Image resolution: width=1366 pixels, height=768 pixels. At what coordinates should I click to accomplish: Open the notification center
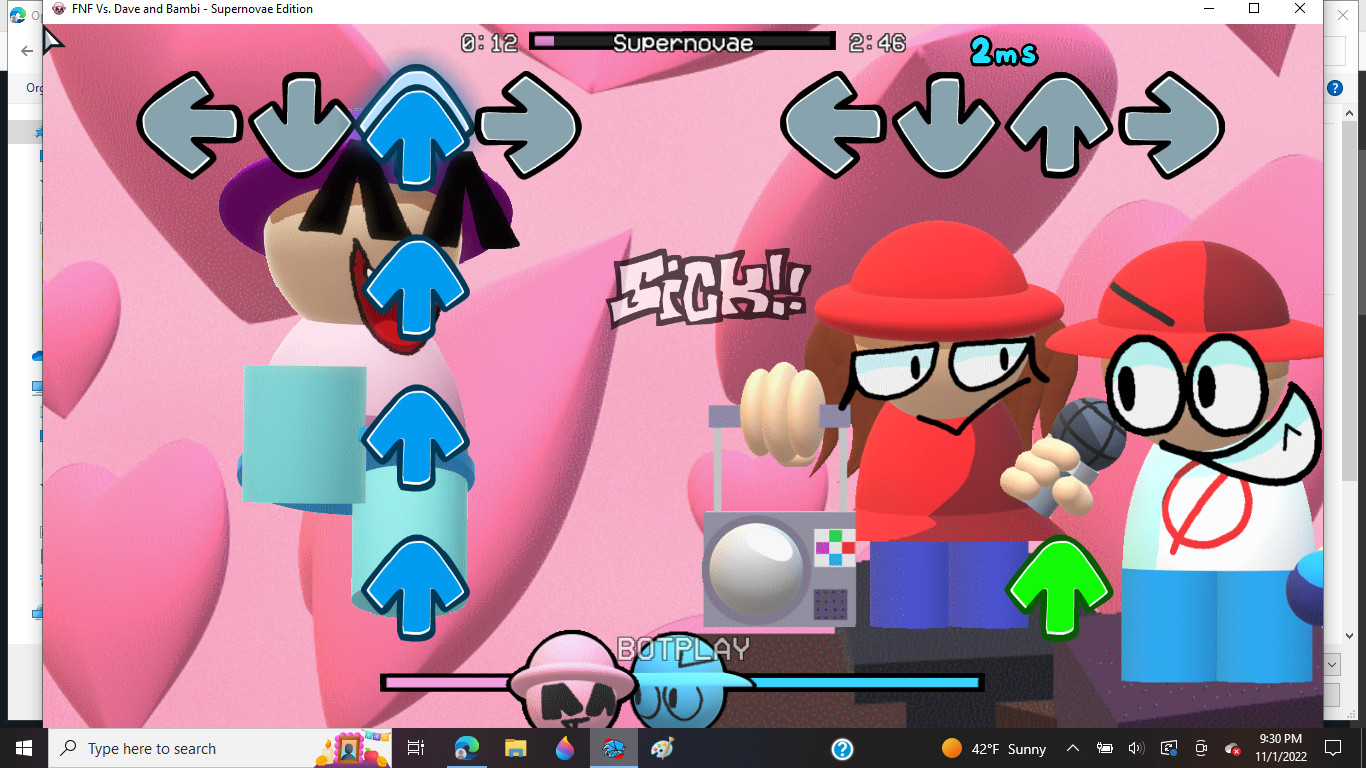tap(1332, 748)
